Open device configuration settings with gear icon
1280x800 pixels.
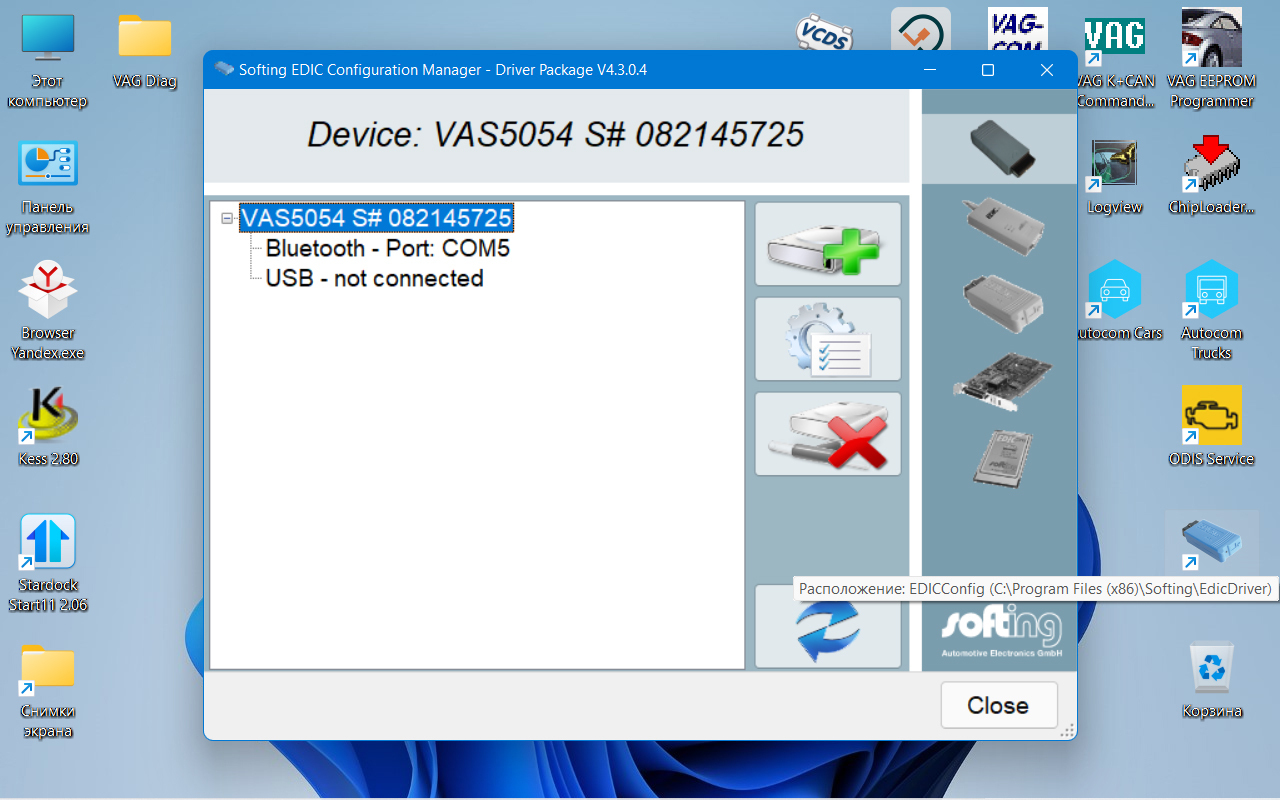coord(828,339)
